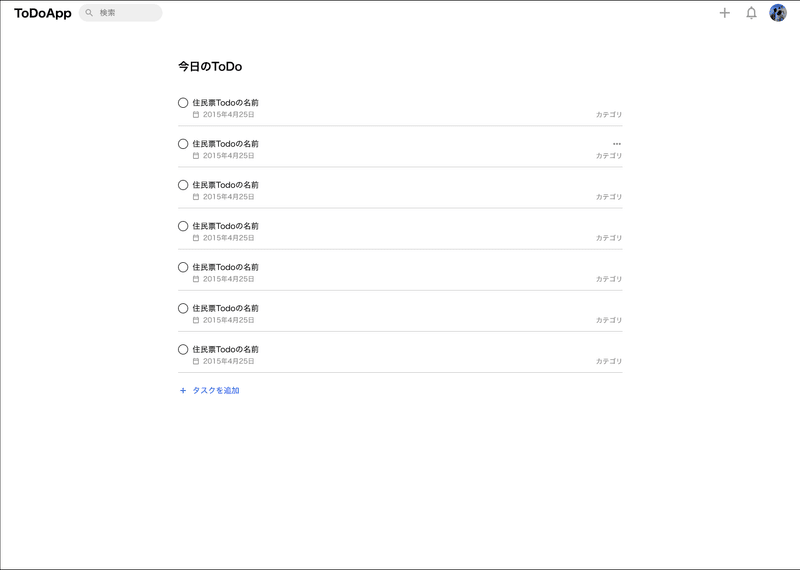Image resolution: width=800 pixels, height=570 pixels.
Task: Click calendar icon of third todo
Action: pos(196,197)
